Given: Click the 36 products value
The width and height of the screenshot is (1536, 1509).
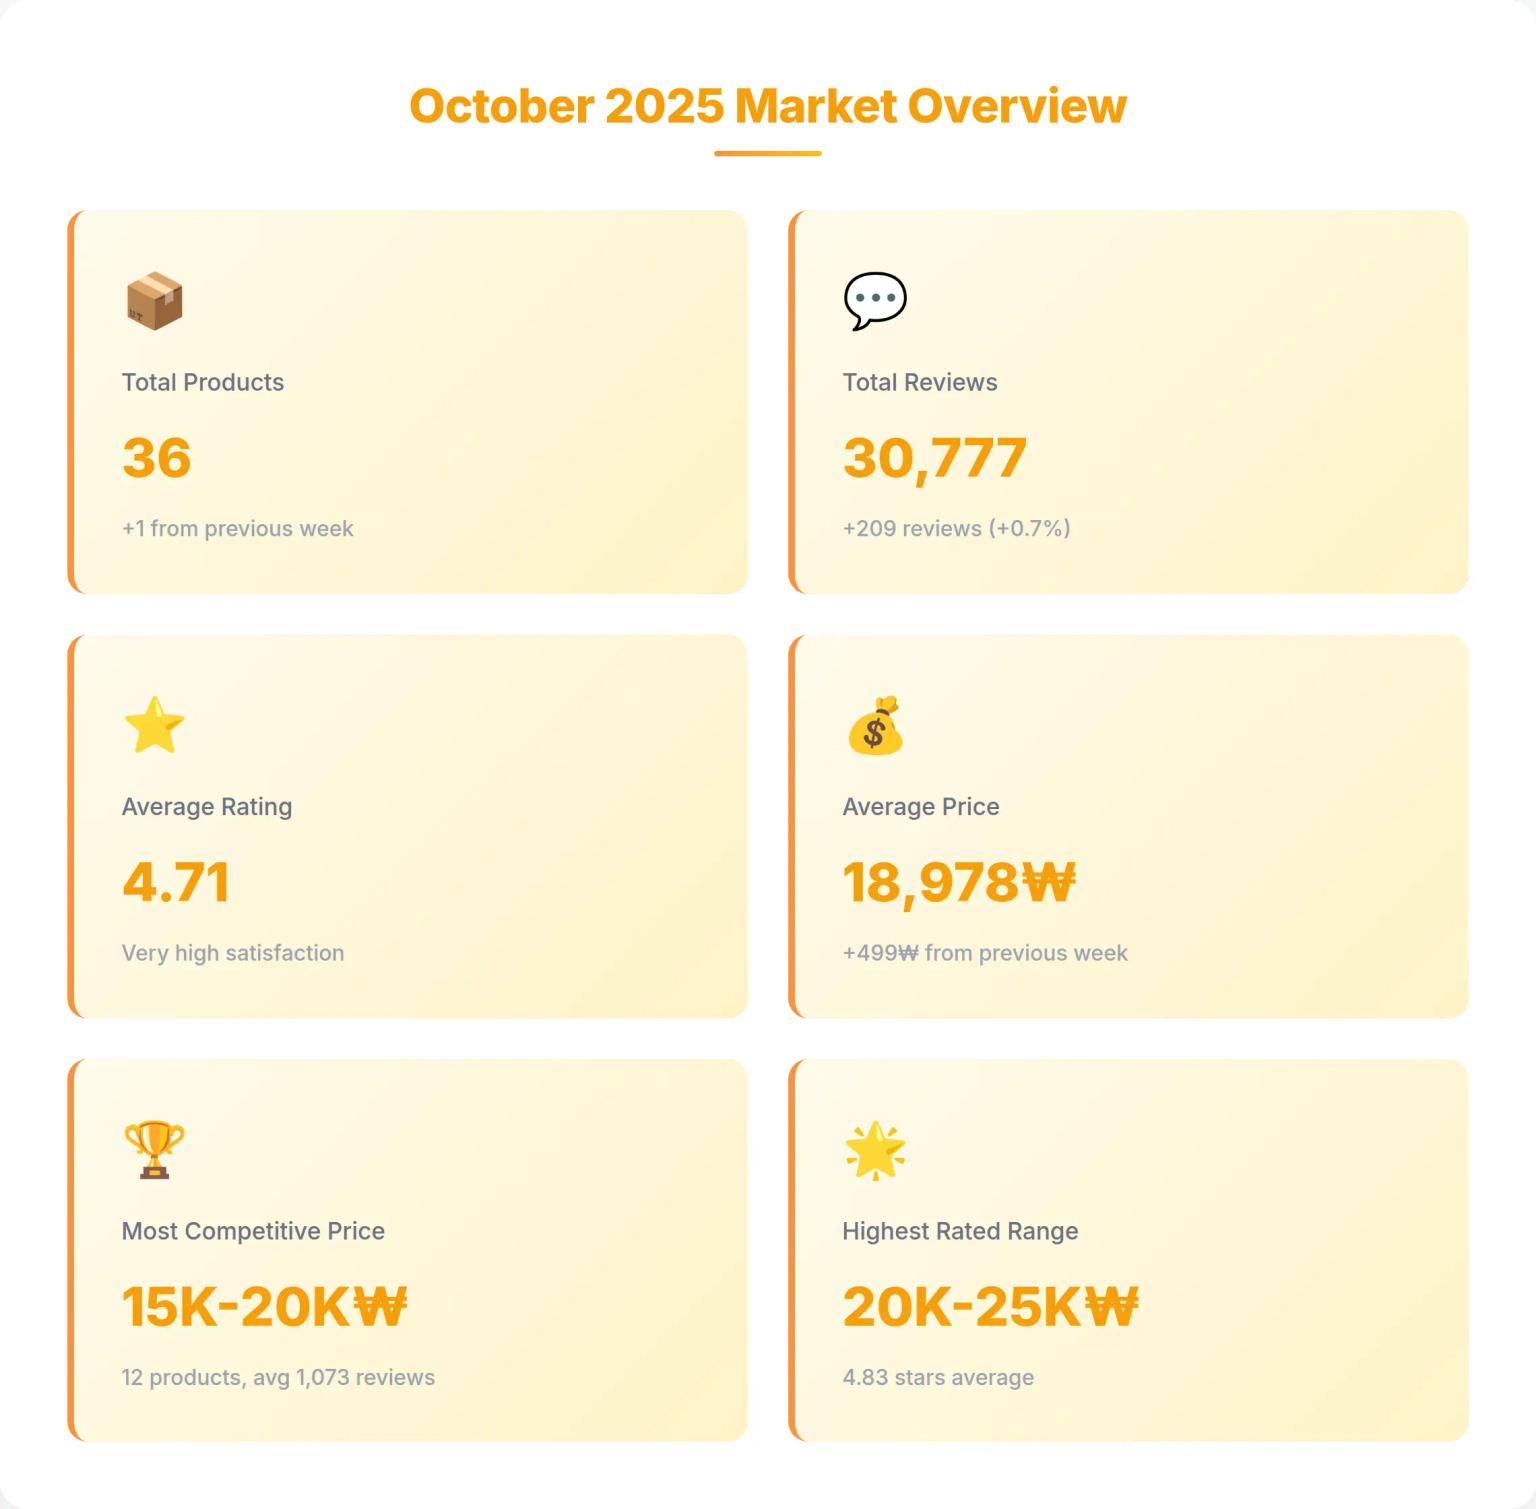Looking at the screenshot, I should coord(157,458).
